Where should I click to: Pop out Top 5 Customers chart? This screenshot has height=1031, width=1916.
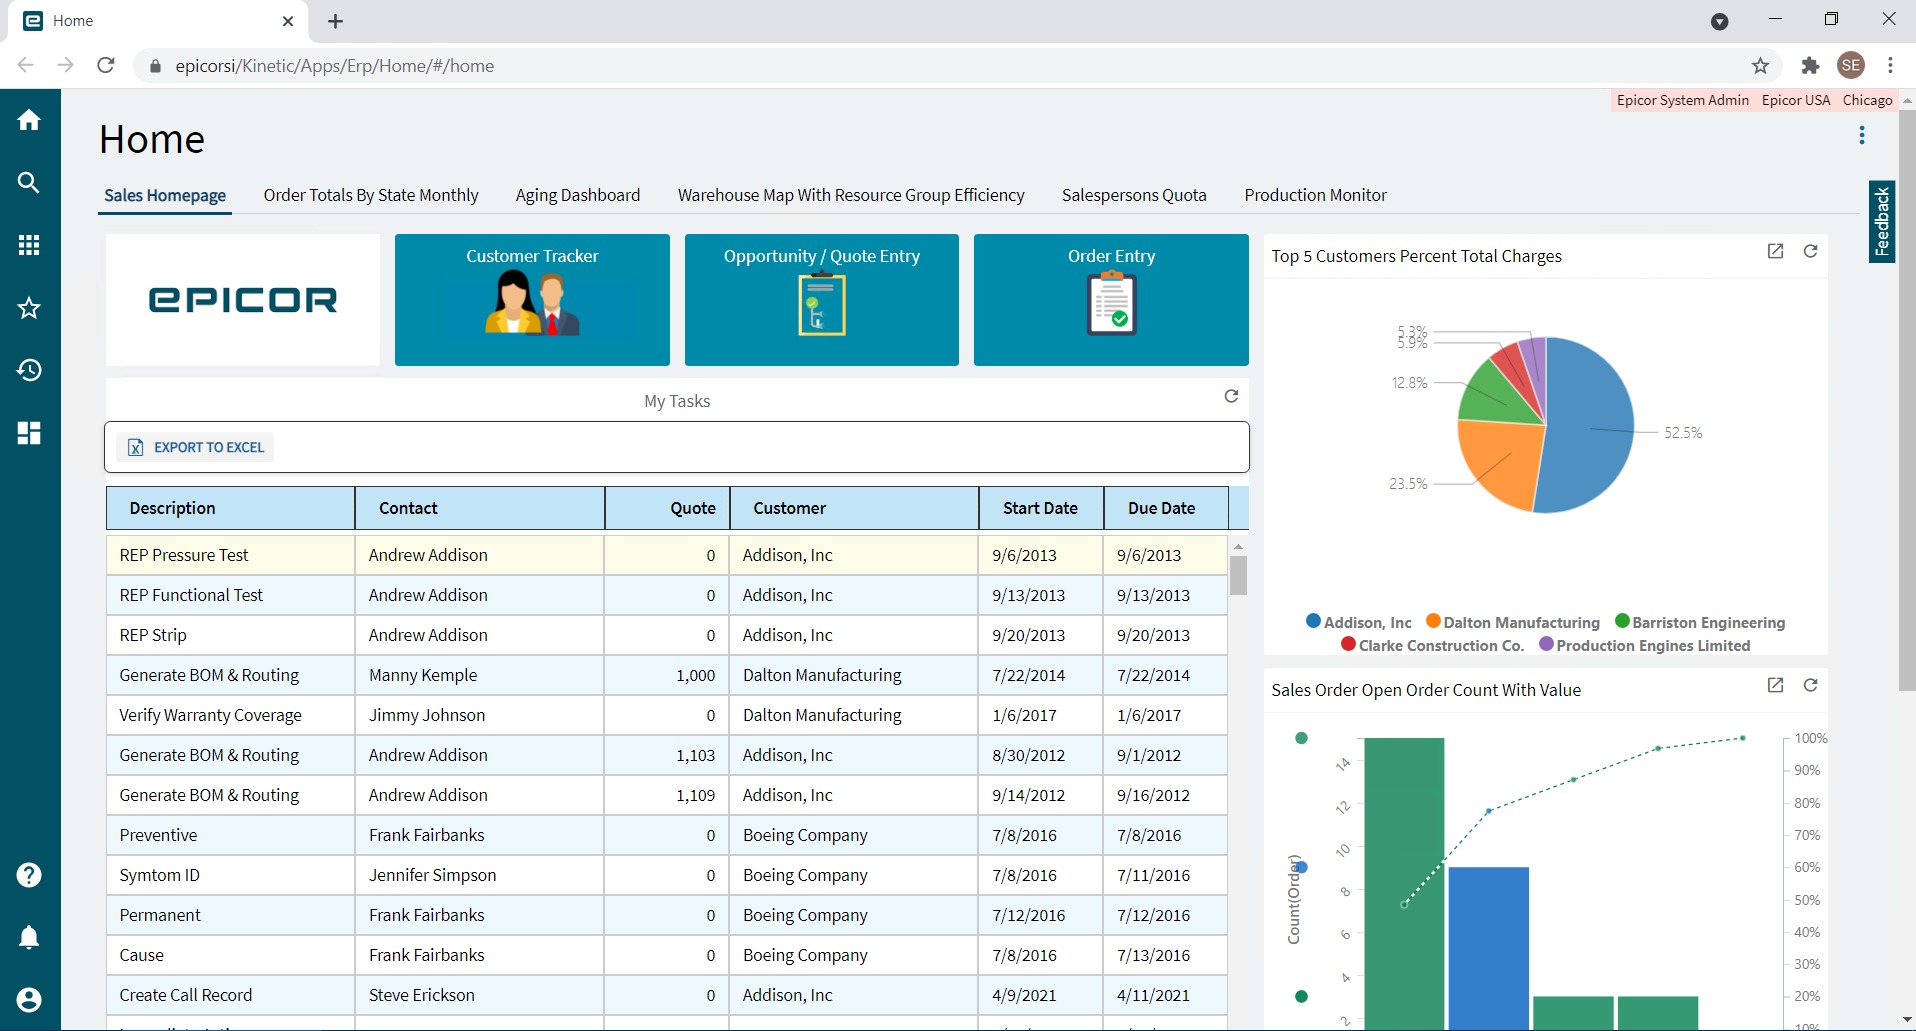point(1775,252)
